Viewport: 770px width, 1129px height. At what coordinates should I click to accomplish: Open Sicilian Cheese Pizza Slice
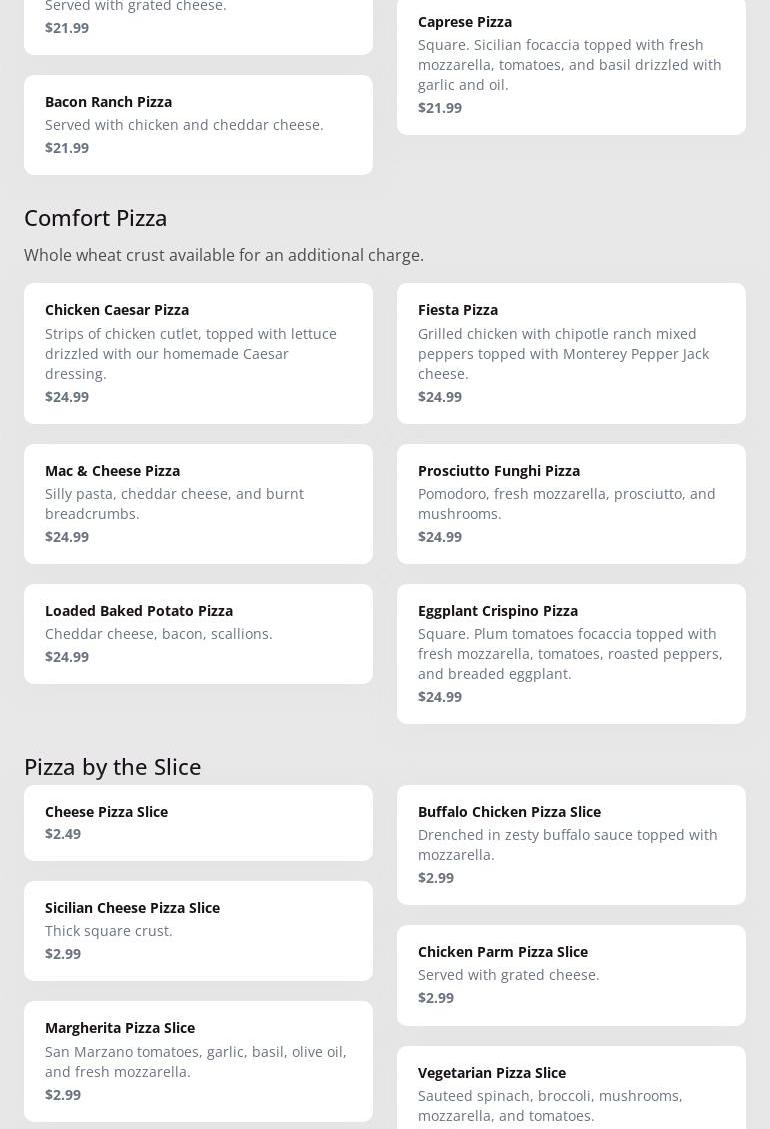[198, 930]
